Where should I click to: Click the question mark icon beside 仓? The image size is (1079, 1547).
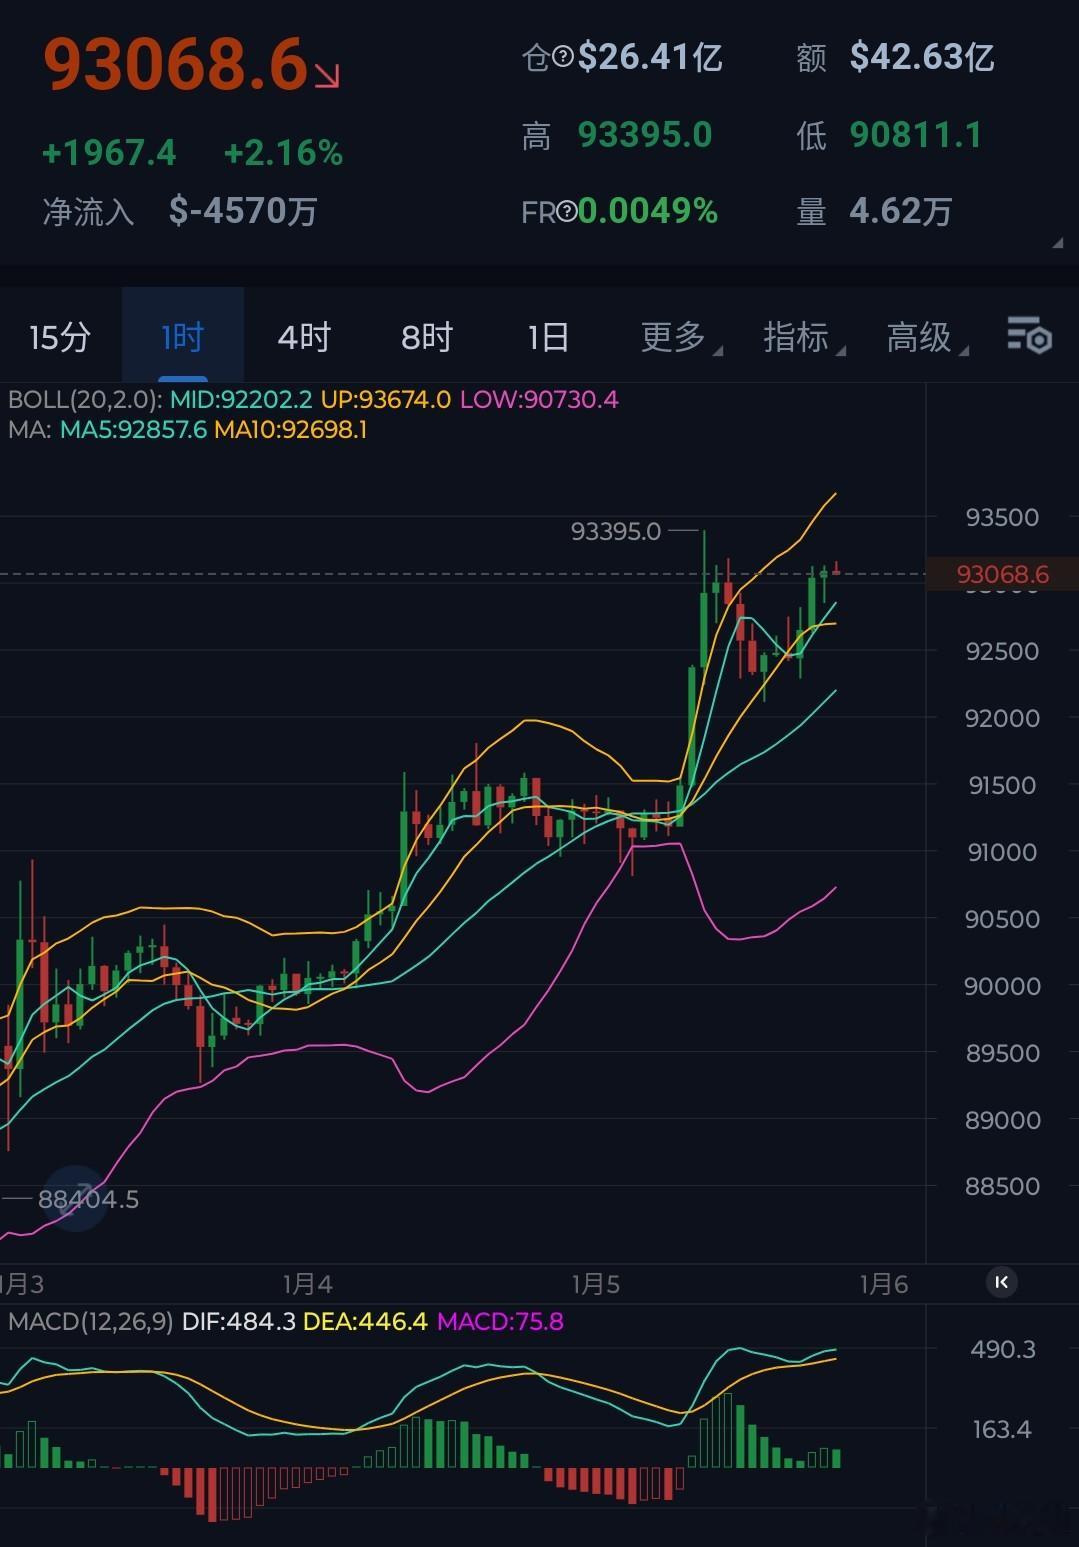pos(563,57)
